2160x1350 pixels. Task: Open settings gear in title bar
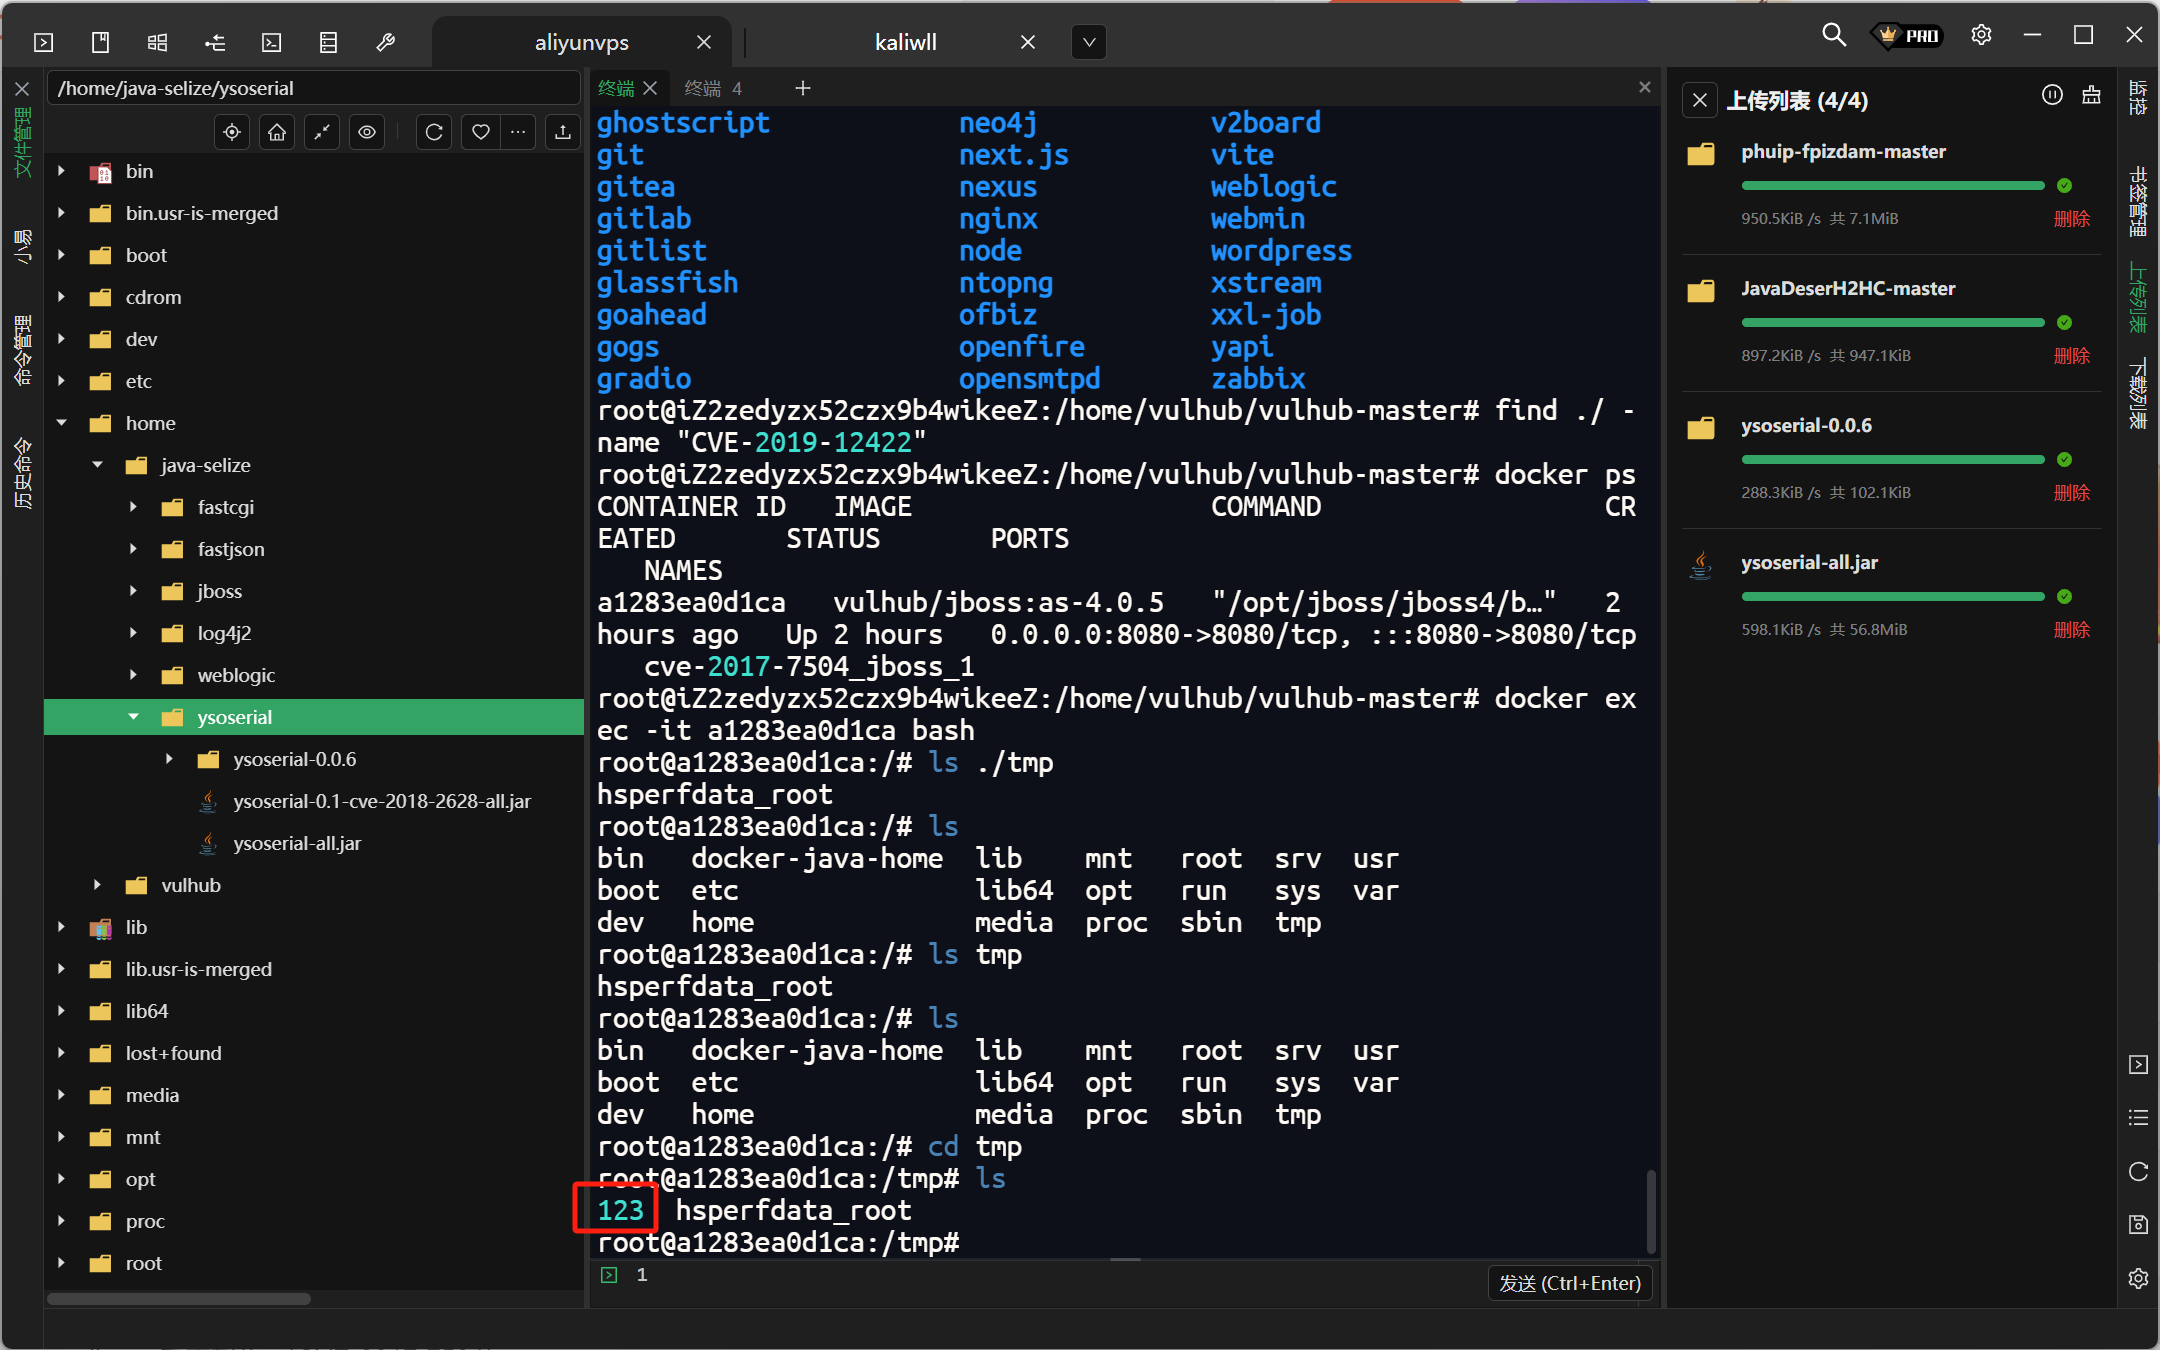1981,36
